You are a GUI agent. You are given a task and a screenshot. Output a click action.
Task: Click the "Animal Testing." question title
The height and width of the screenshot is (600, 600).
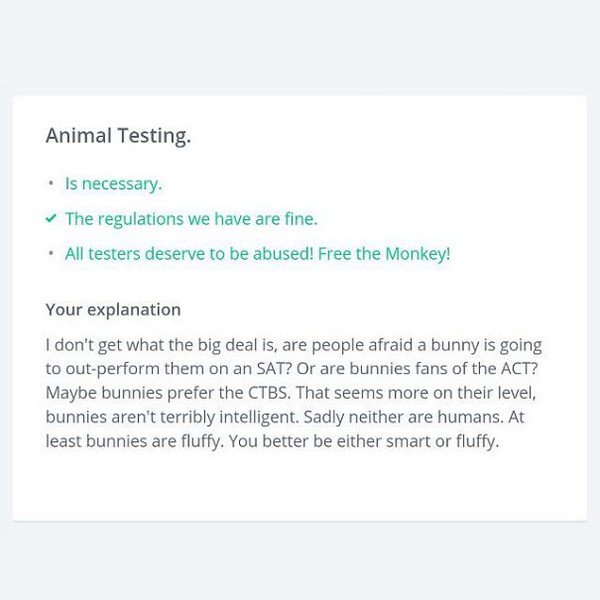(x=118, y=136)
